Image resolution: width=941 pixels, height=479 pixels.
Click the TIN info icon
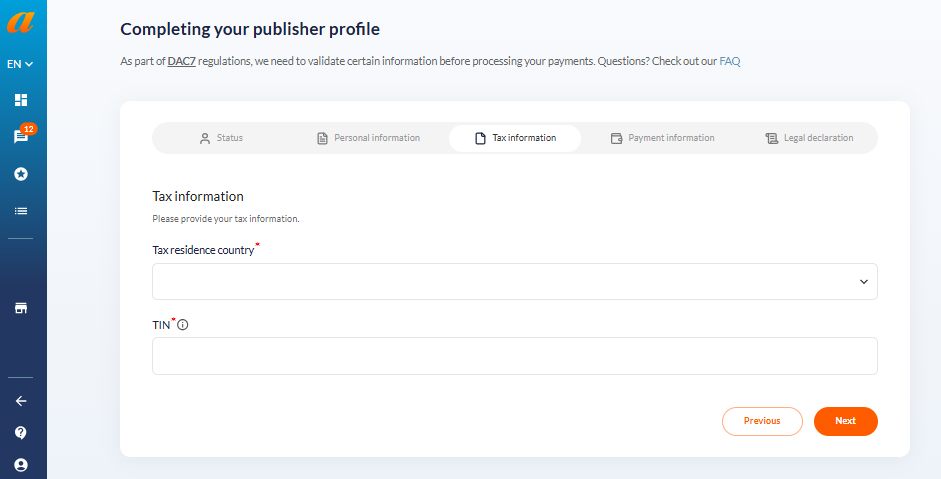click(182, 325)
